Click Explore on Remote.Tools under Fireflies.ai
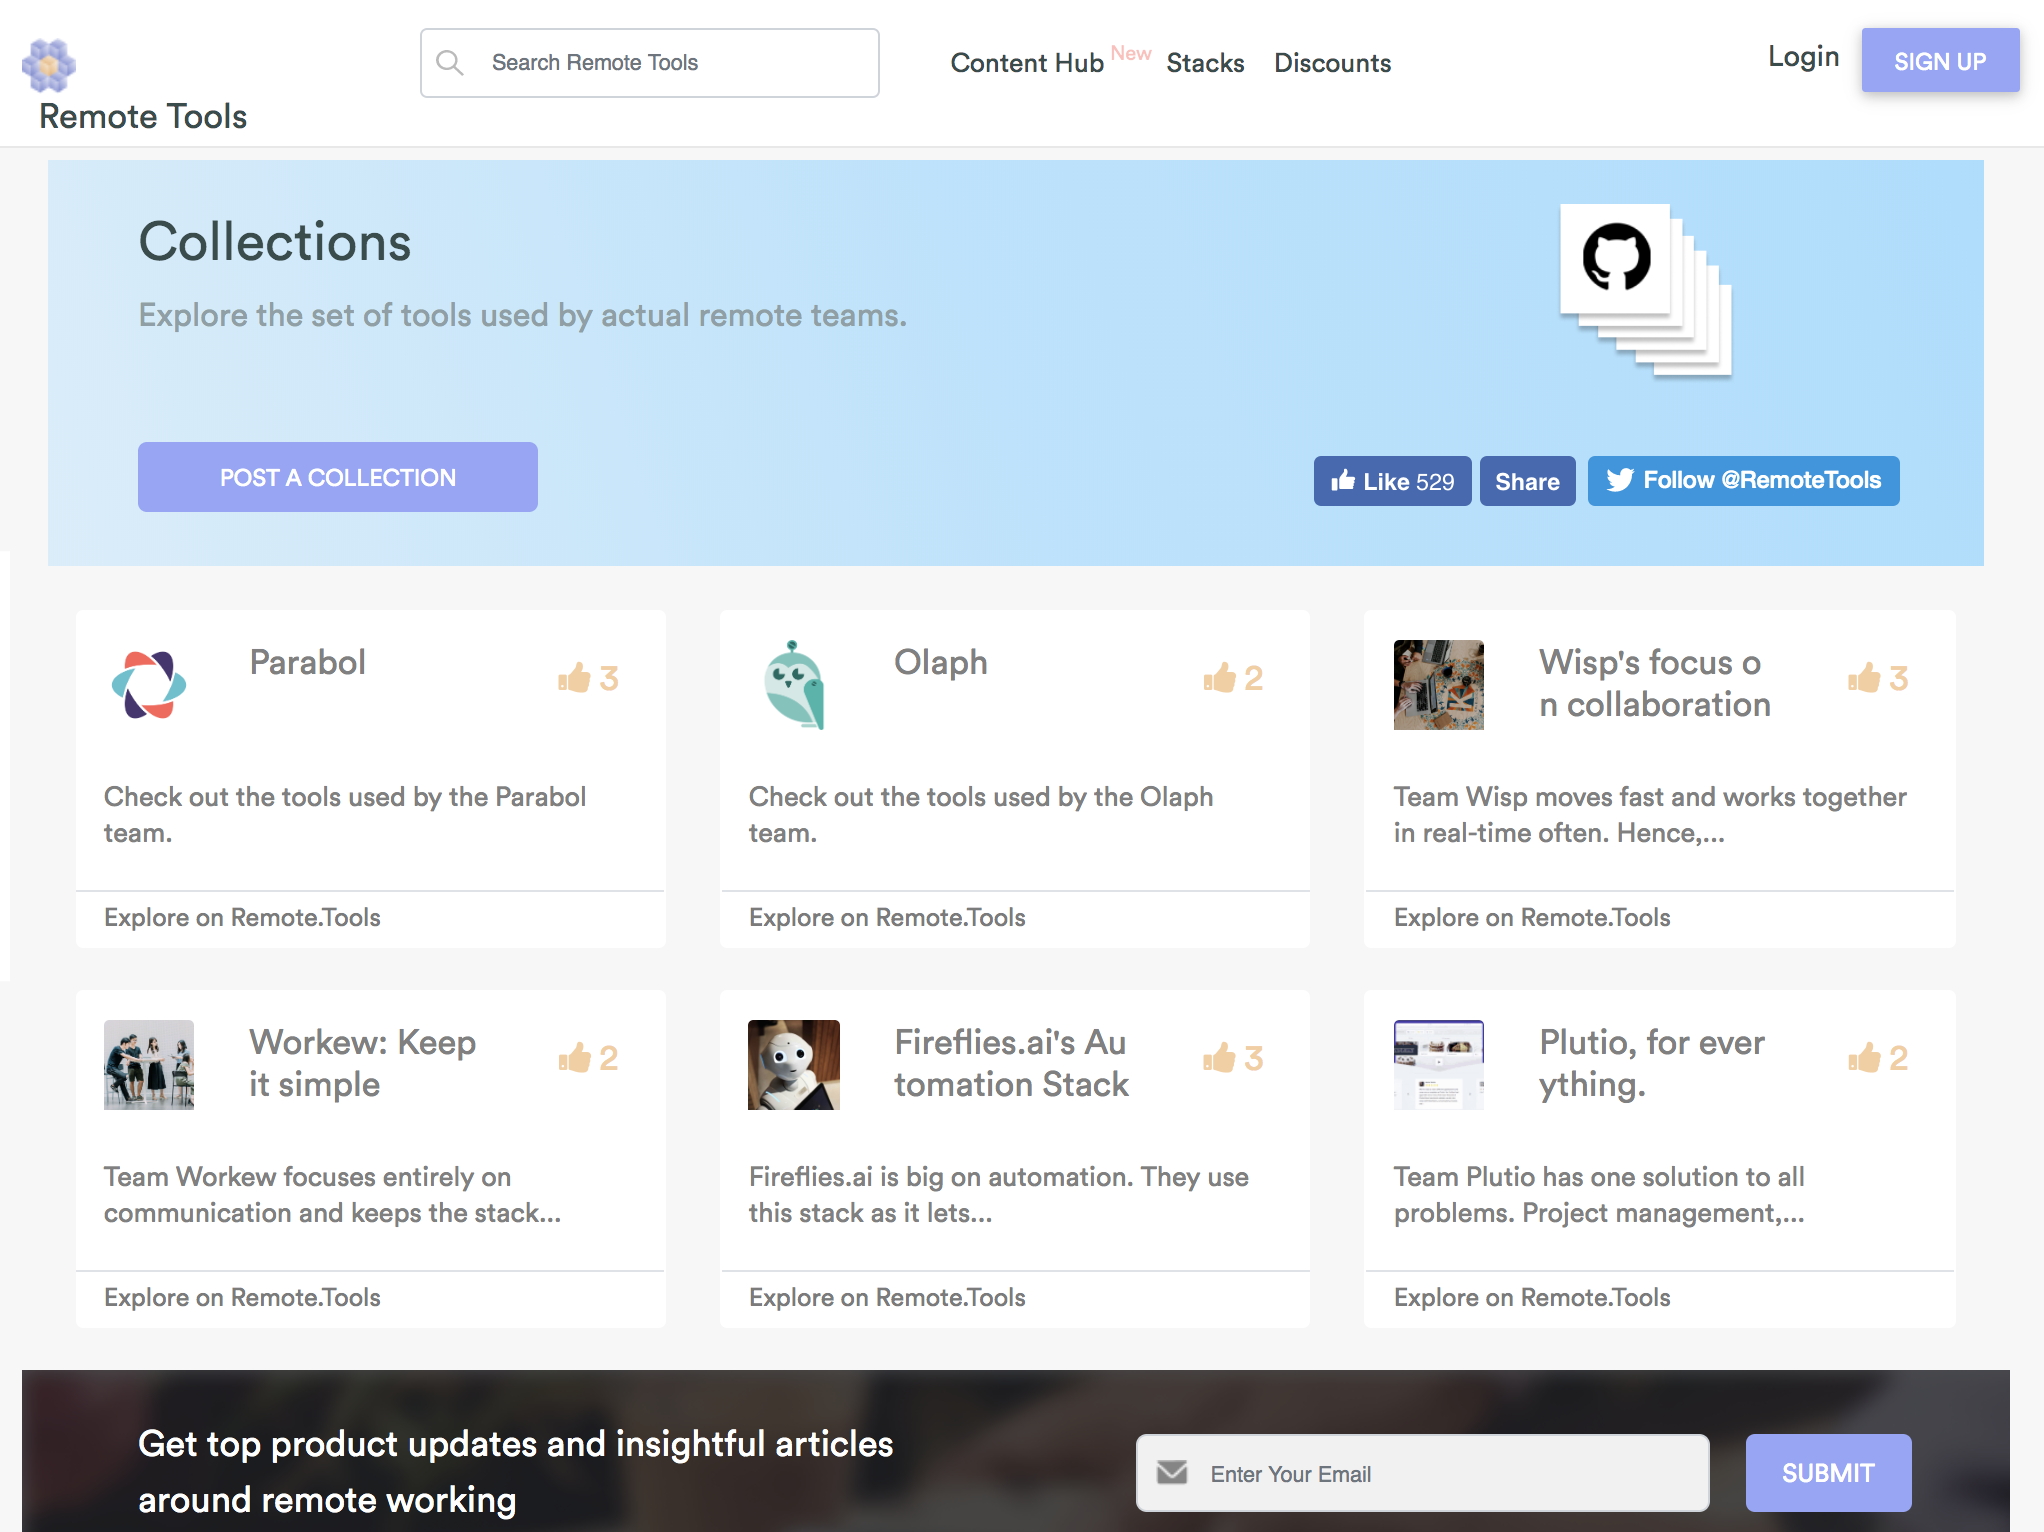 (887, 1297)
